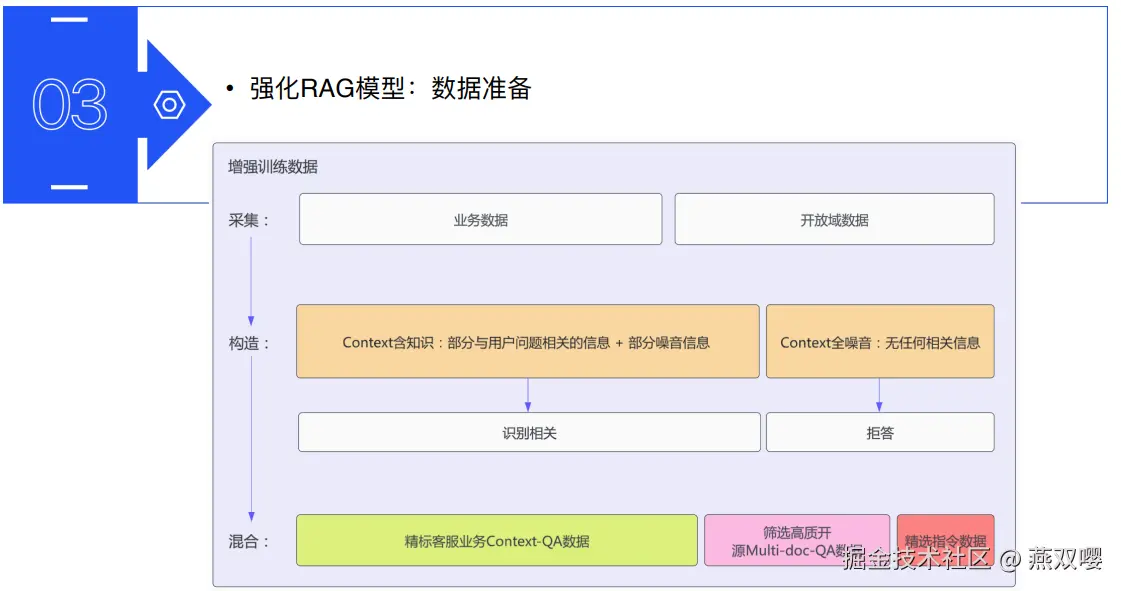Click the 采集： stage label
Viewport: 1121px width, 591px height.
(249, 220)
